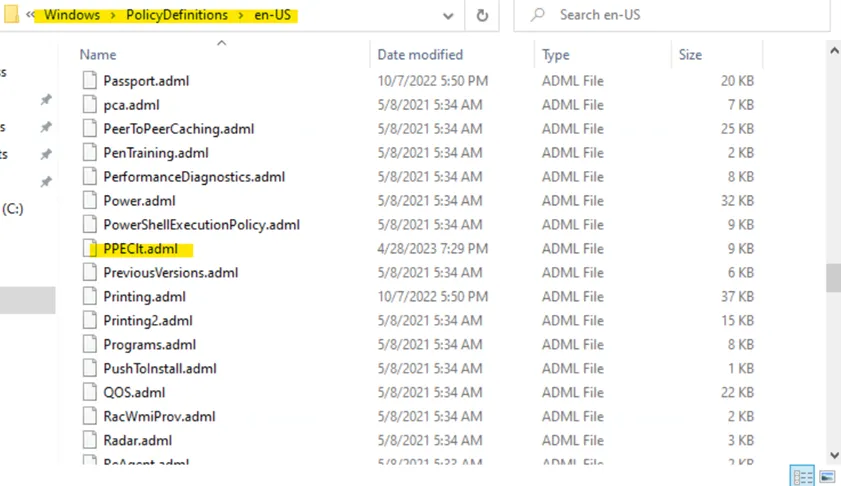Expand the Windows breadcrumb subfolder arrow
Viewport: 841px width, 486px height.
113,16
